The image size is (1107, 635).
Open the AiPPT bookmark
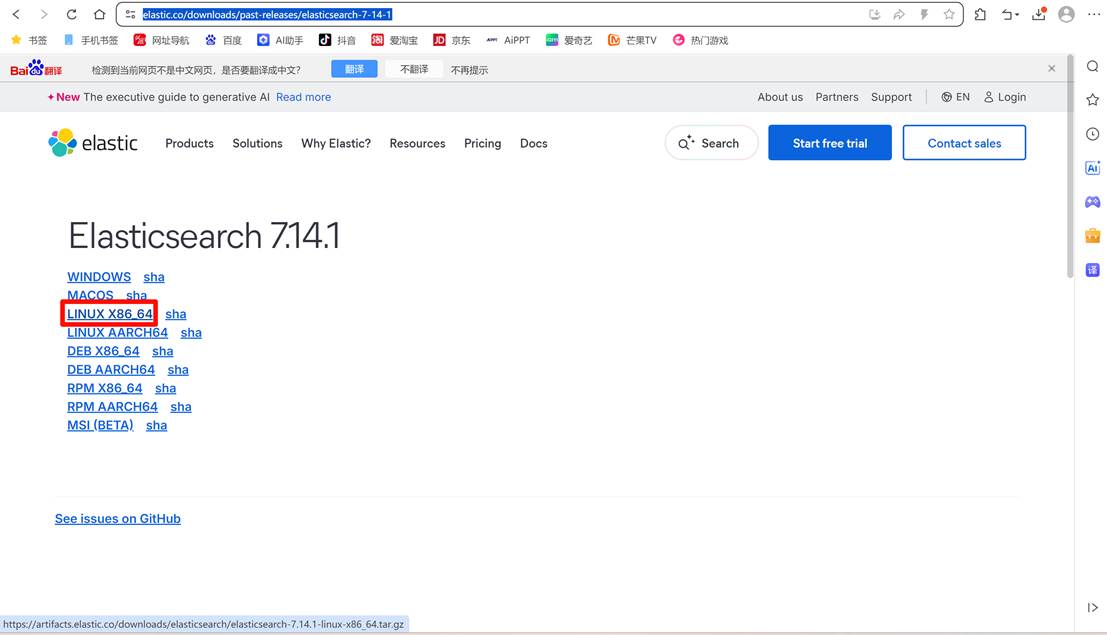pyautogui.click(x=508, y=40)
